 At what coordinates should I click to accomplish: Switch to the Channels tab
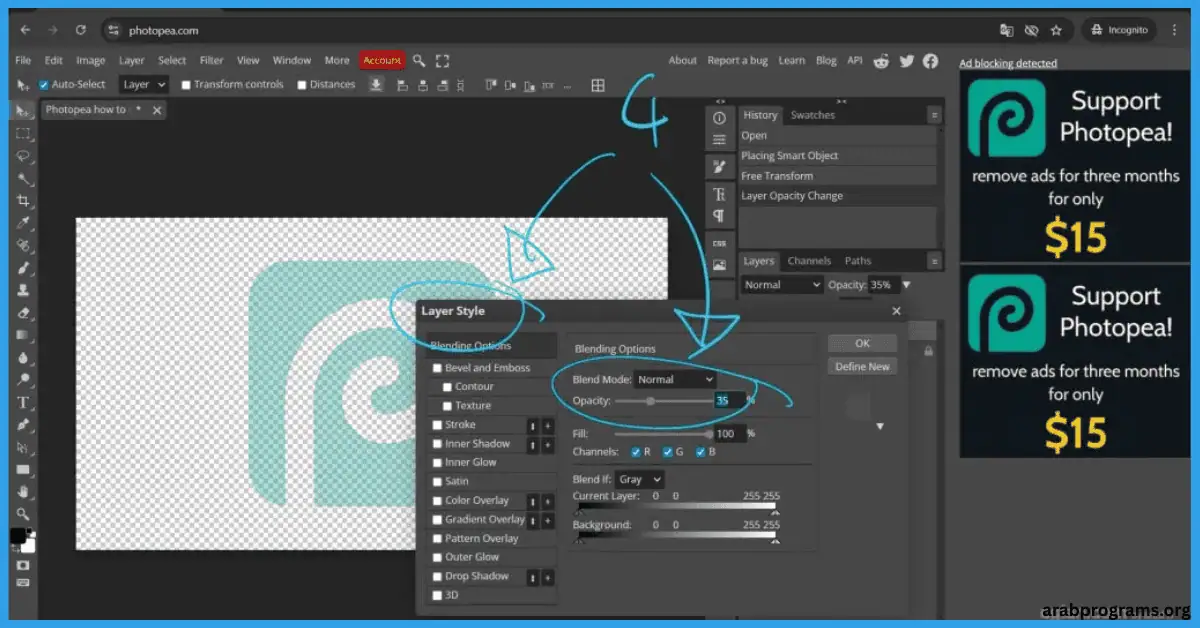click(x=809, y=261)
